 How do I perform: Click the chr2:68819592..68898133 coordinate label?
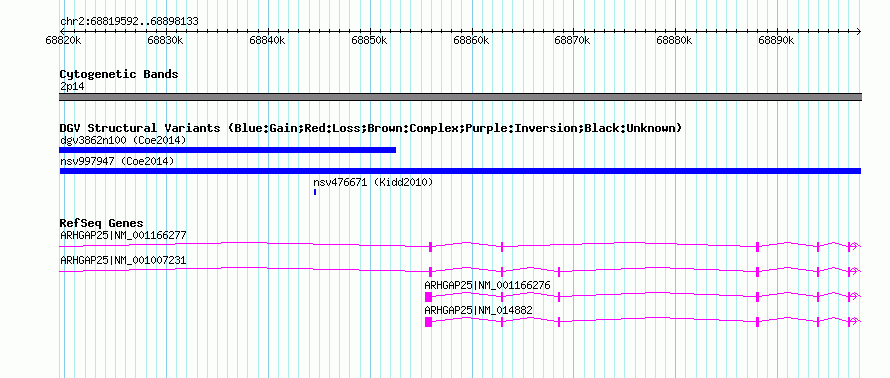(x=129, y=22)
